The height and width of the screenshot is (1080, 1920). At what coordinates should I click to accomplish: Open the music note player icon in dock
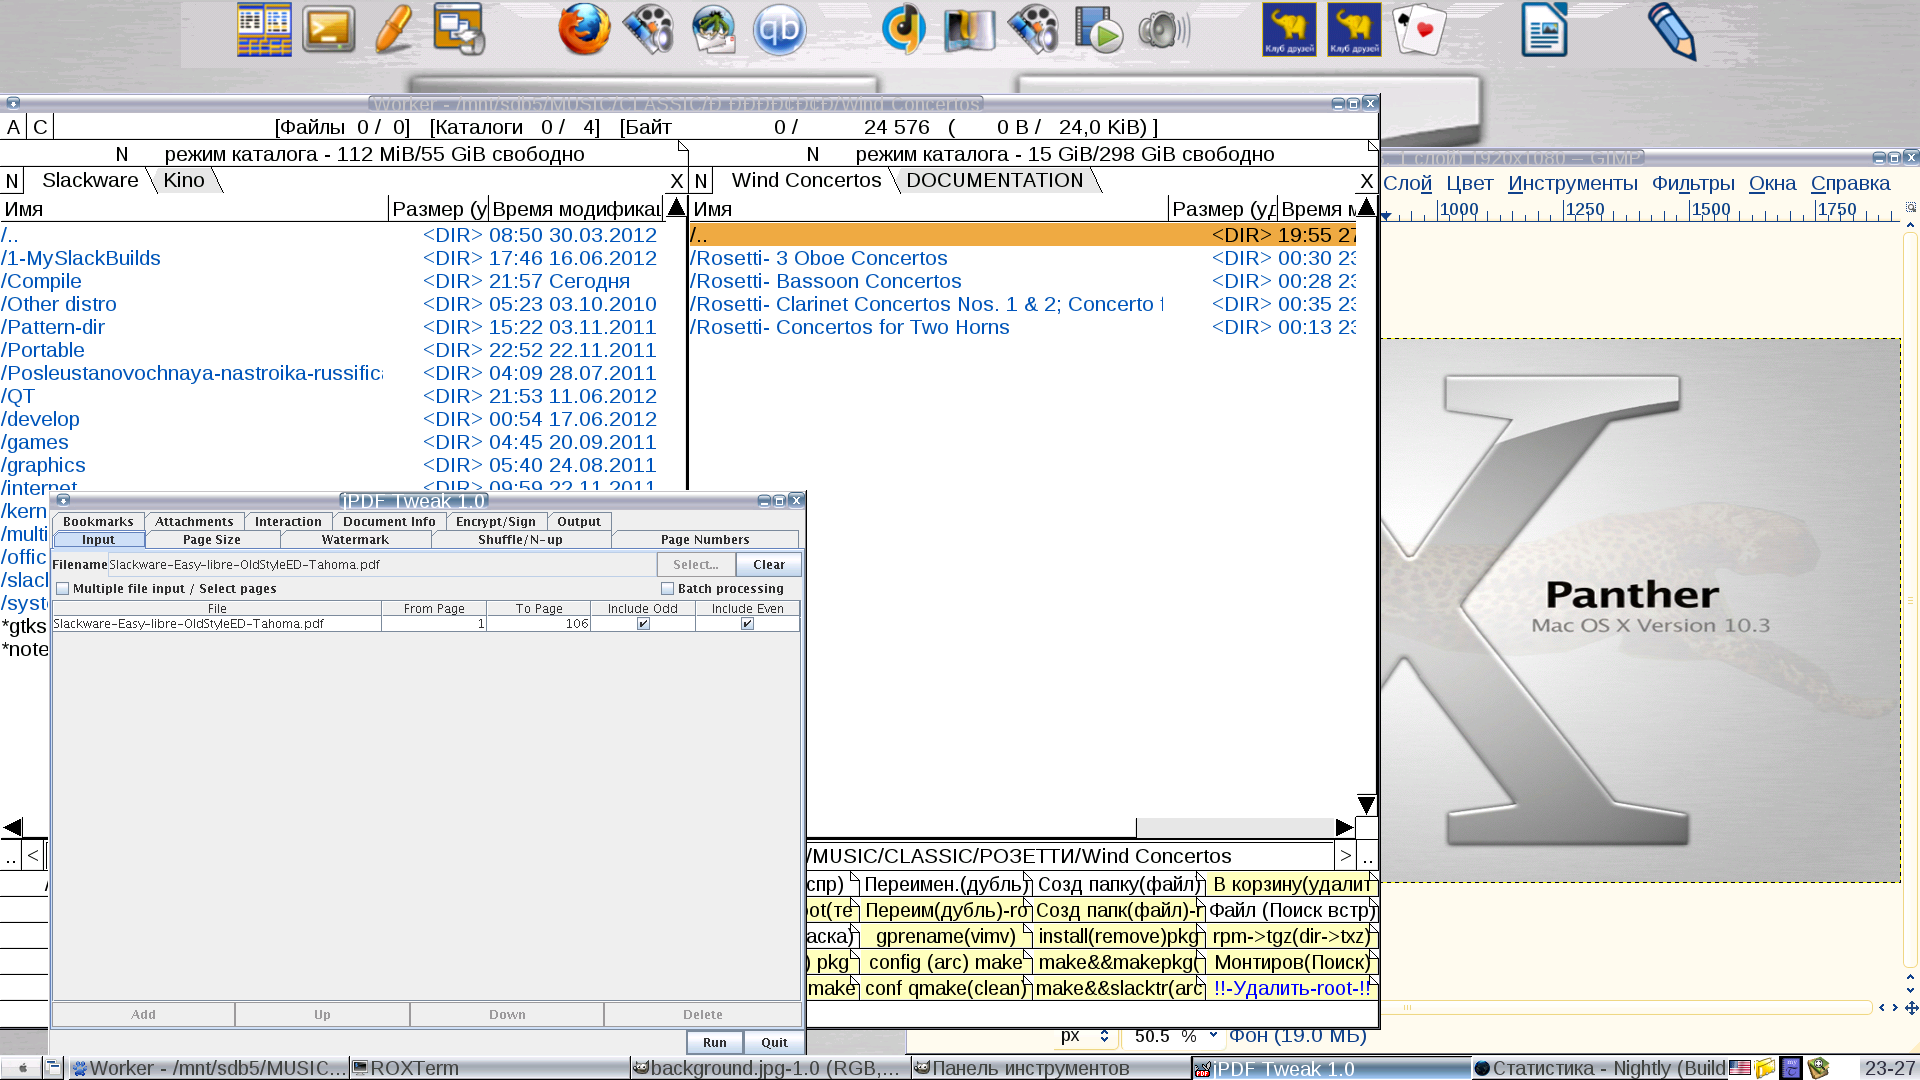click(x=904, y=29)
